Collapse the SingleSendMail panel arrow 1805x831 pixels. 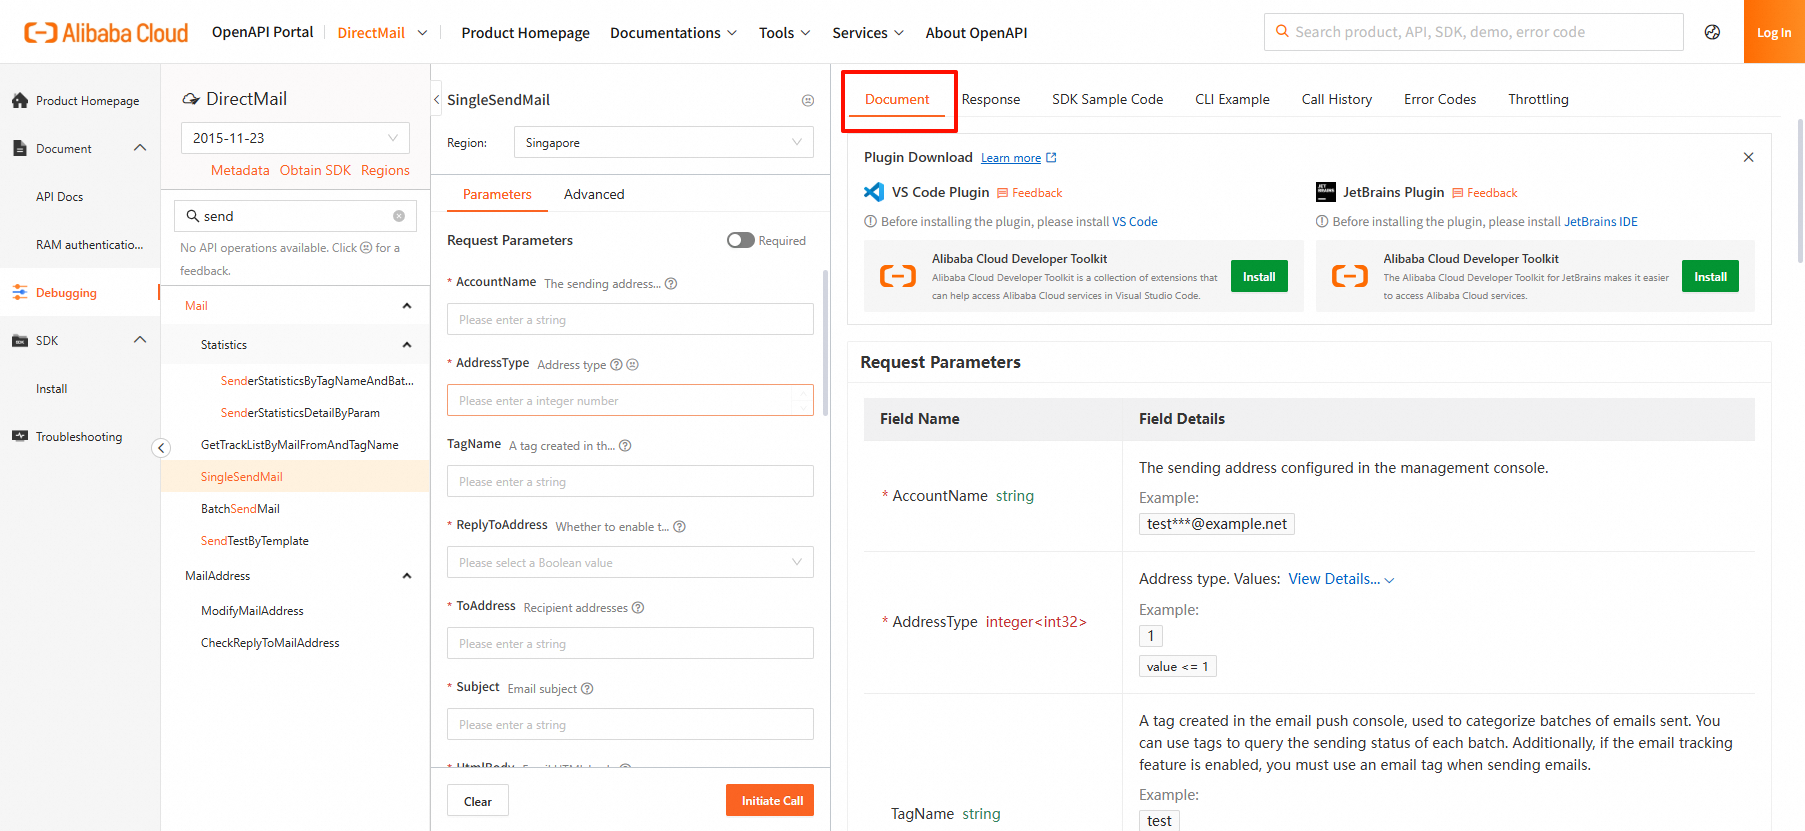[x=436, y=99]
